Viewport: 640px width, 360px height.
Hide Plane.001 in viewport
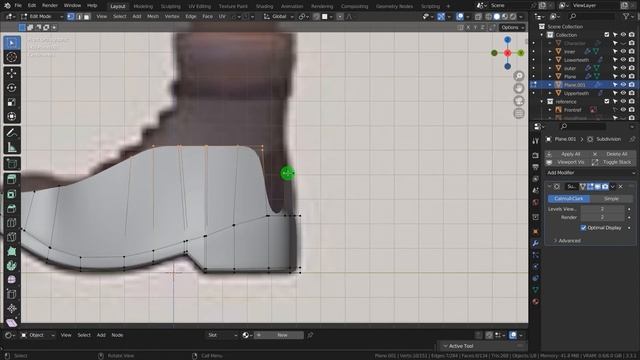pyautogui.click(x=623, y=84)
